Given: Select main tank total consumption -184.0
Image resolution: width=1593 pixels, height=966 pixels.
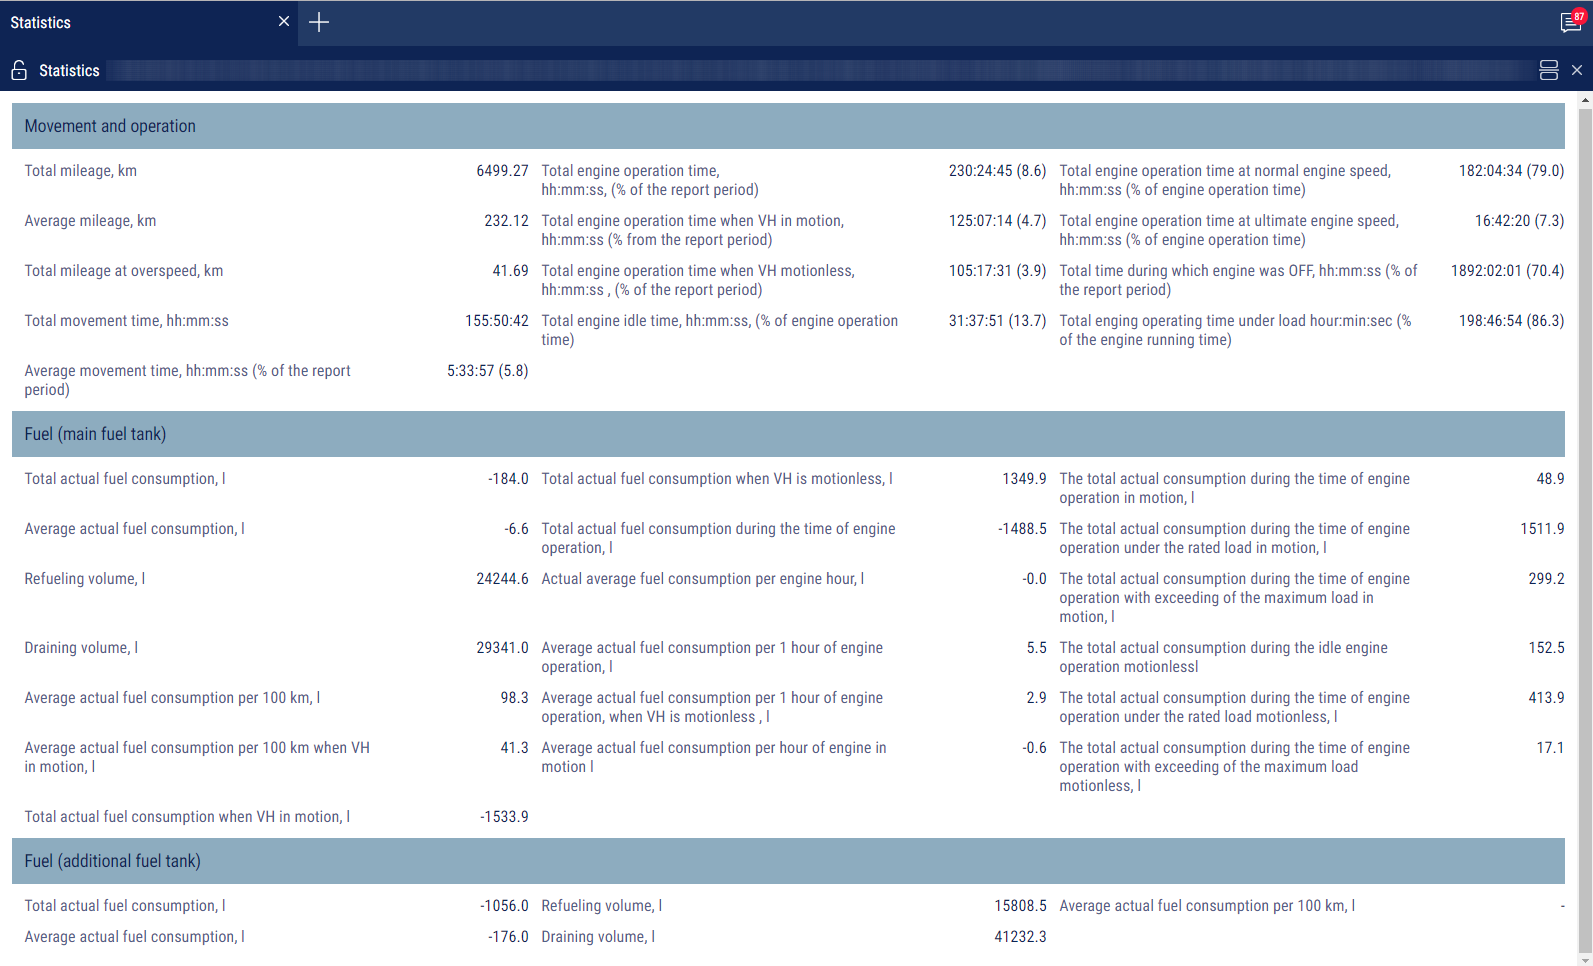Looking at the screenshot, I should (x=508, y=479).
